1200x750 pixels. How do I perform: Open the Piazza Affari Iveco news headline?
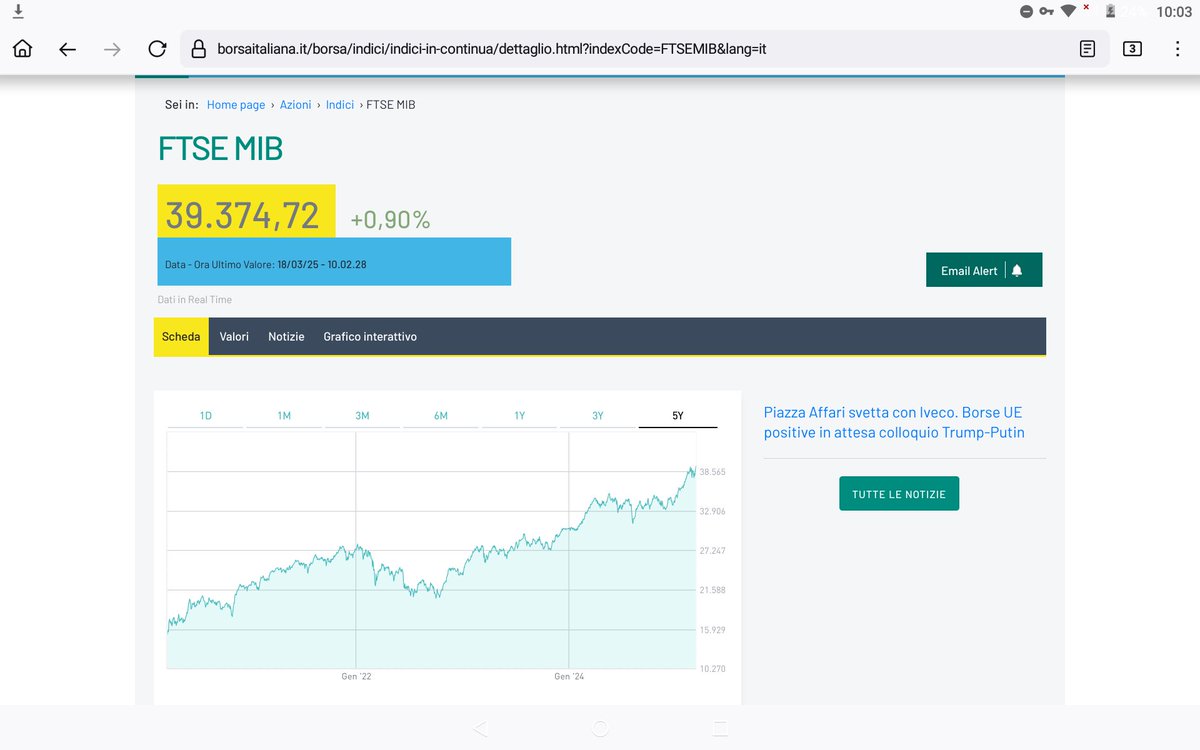tap(894, 422)
